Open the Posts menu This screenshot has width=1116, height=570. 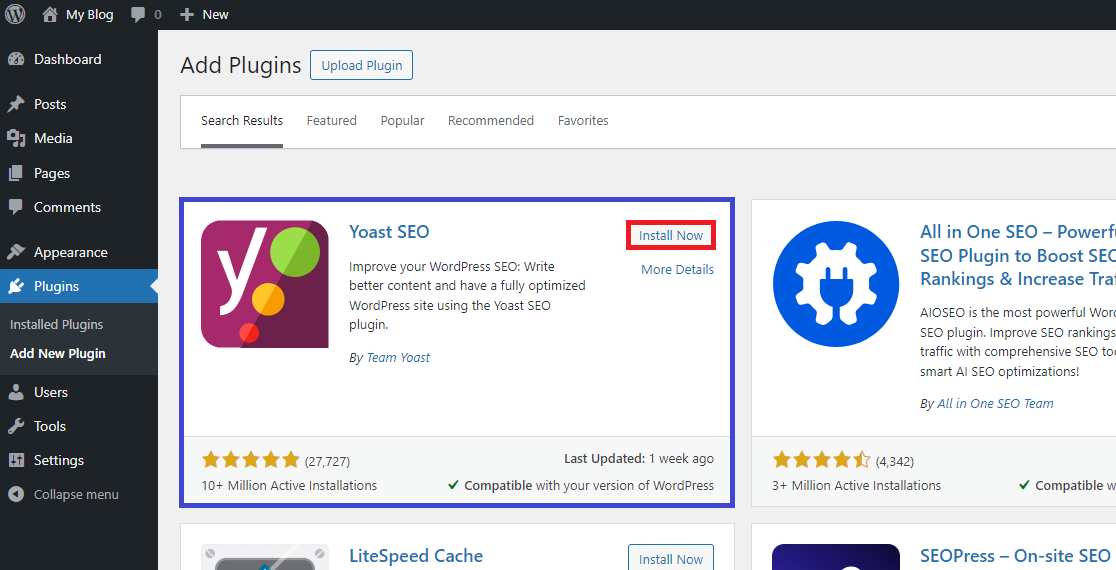(x=50, y=105)
